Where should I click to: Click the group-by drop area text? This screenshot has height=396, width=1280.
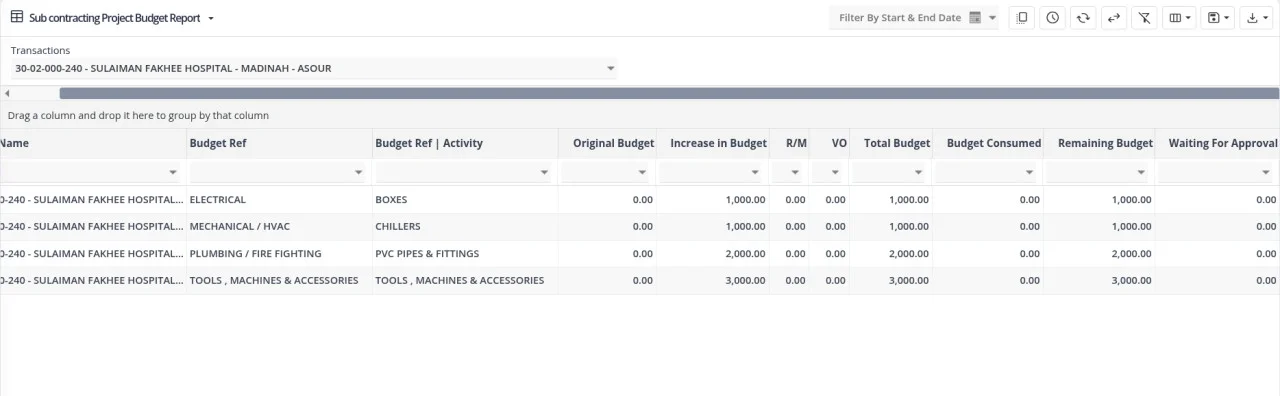[138, 116]
